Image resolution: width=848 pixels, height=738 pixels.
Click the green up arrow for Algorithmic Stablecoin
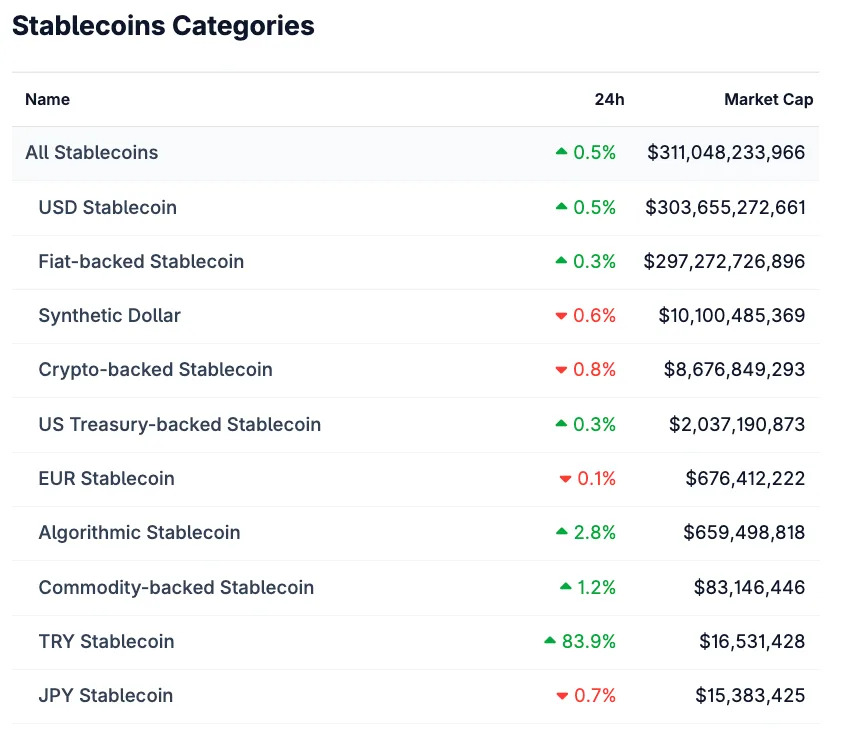561,532
